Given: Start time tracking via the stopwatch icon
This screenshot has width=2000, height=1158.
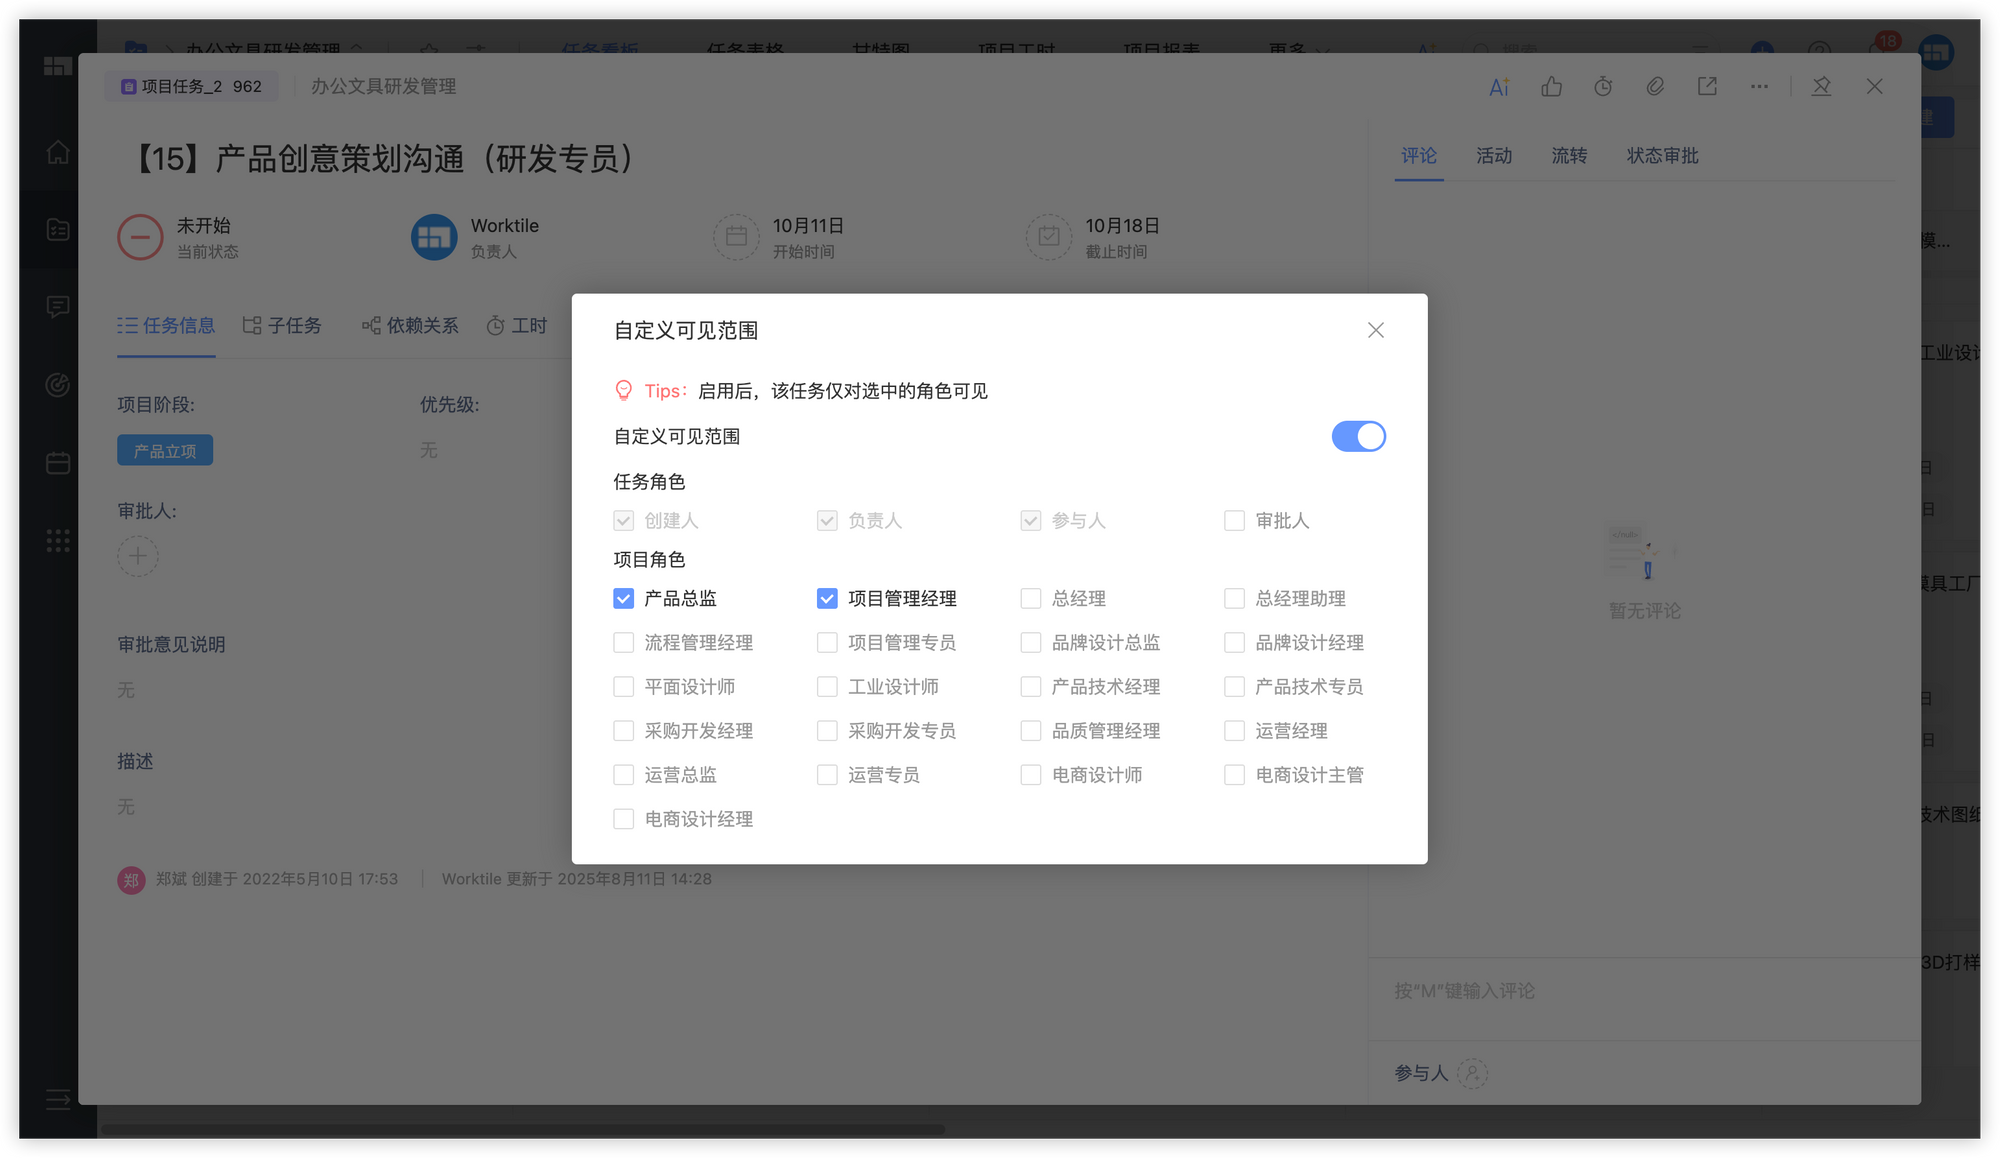Looking at the screenshot, I should tap(1603, 87).
